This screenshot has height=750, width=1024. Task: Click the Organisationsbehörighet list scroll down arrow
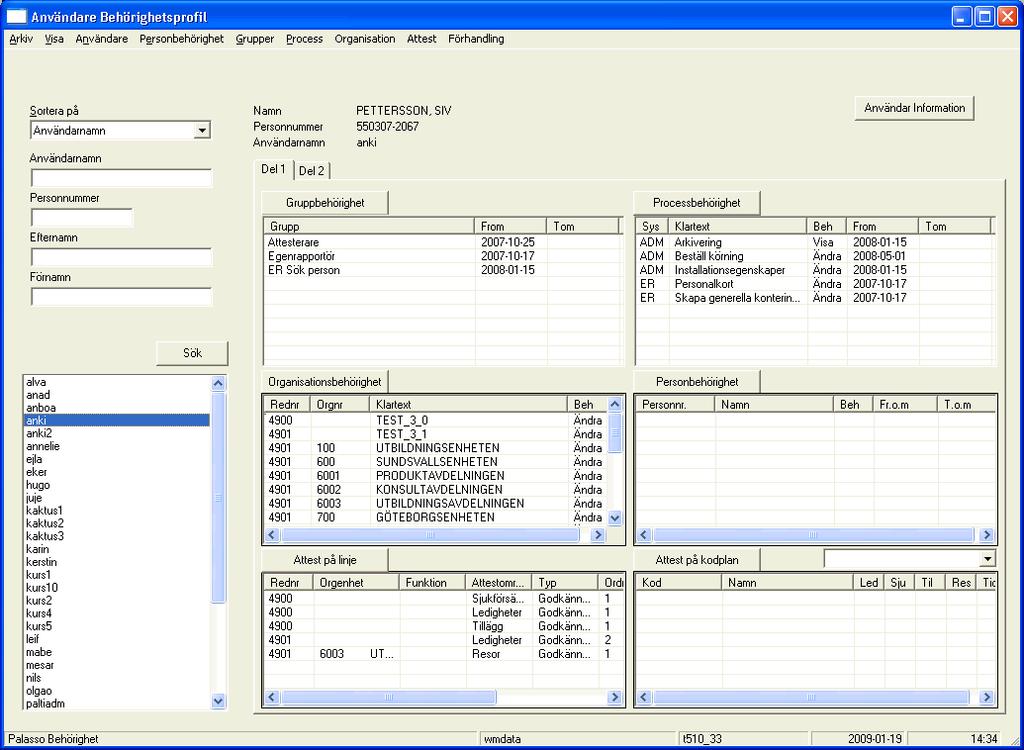tap(615, 518)
